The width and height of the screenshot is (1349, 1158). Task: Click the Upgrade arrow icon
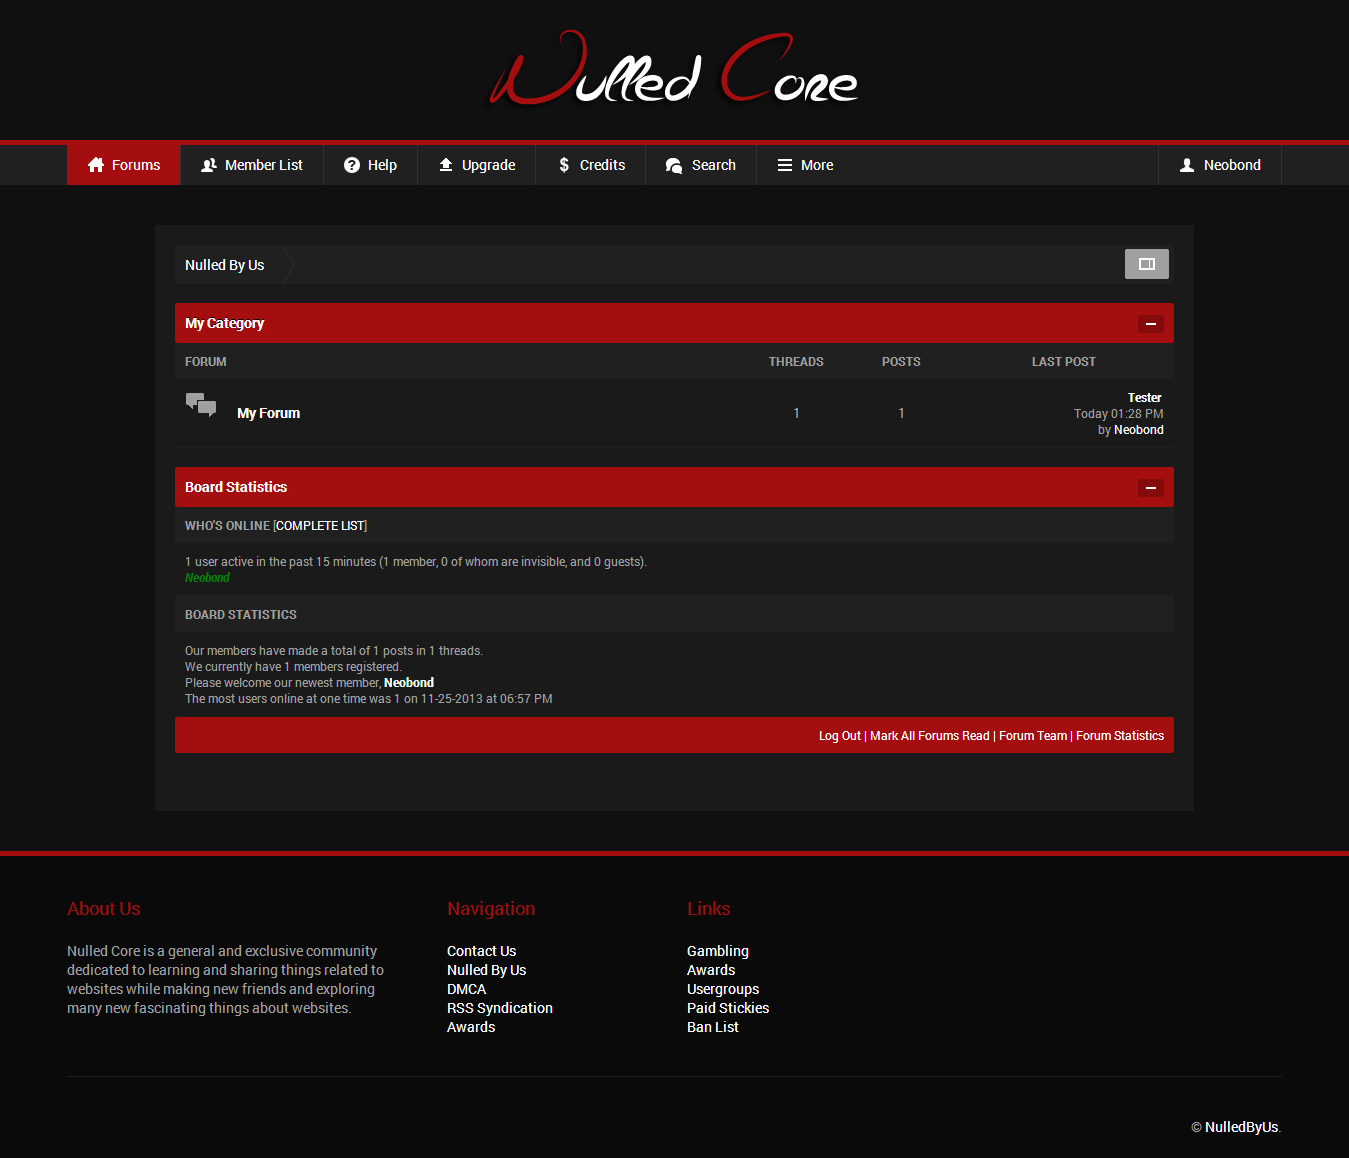pos(446,165)
